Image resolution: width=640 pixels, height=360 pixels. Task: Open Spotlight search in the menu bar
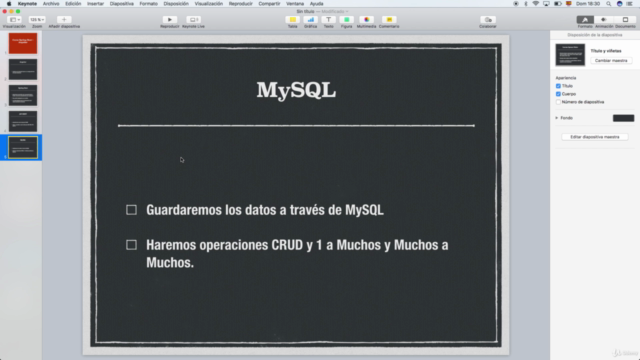coord(609,4)
